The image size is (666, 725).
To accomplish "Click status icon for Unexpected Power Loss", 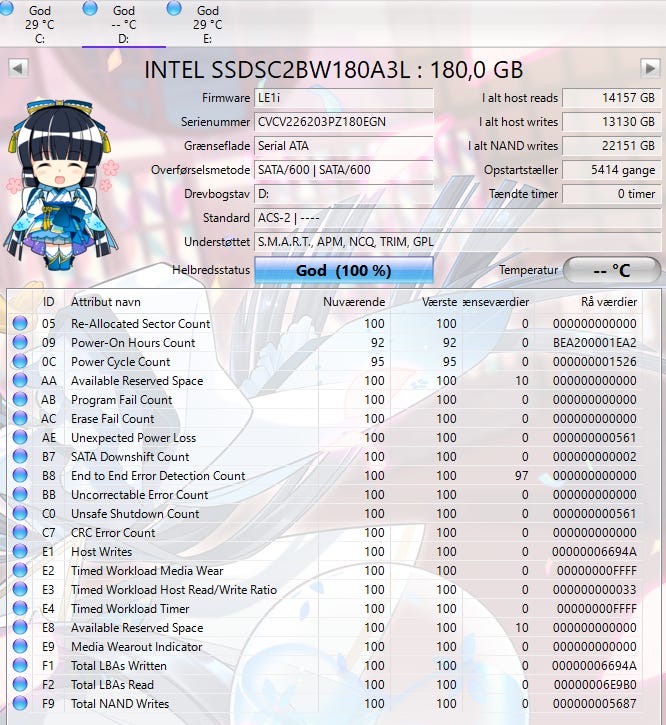I will 20,437.
